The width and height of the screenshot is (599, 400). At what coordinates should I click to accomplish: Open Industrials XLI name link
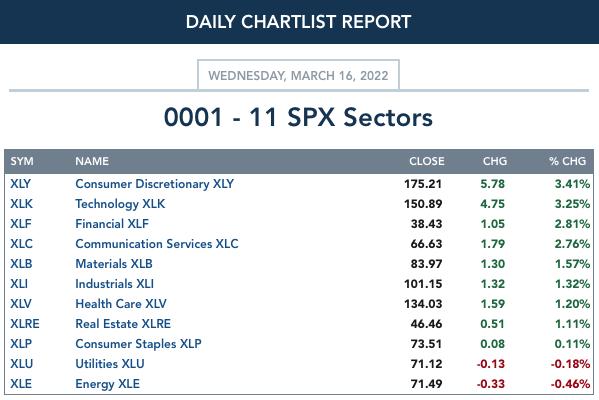pyautogui.click(x=114, y=283)
